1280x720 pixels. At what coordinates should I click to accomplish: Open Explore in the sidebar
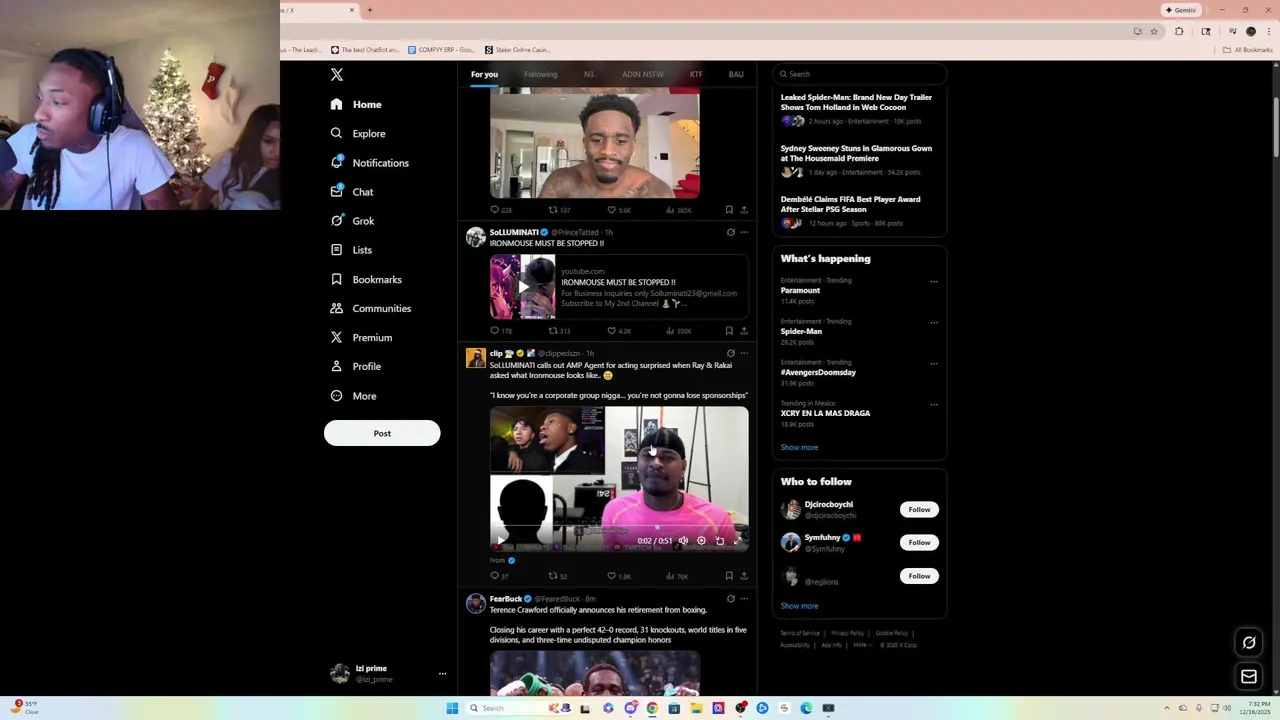(x=358, y=133)
